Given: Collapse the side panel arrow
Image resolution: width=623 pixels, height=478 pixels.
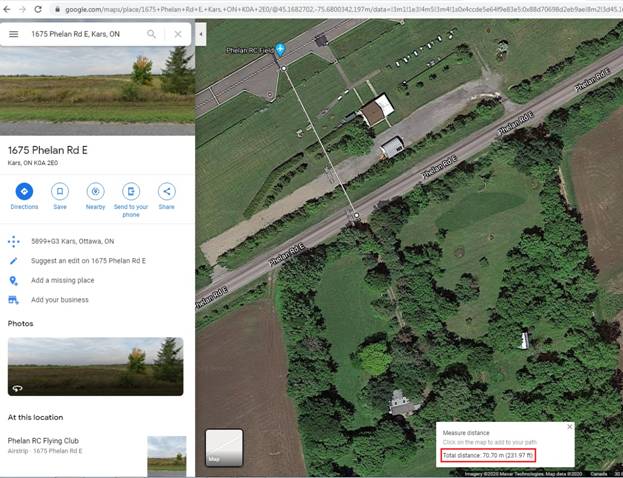Looking at the screenshot, I should point(199,34).
